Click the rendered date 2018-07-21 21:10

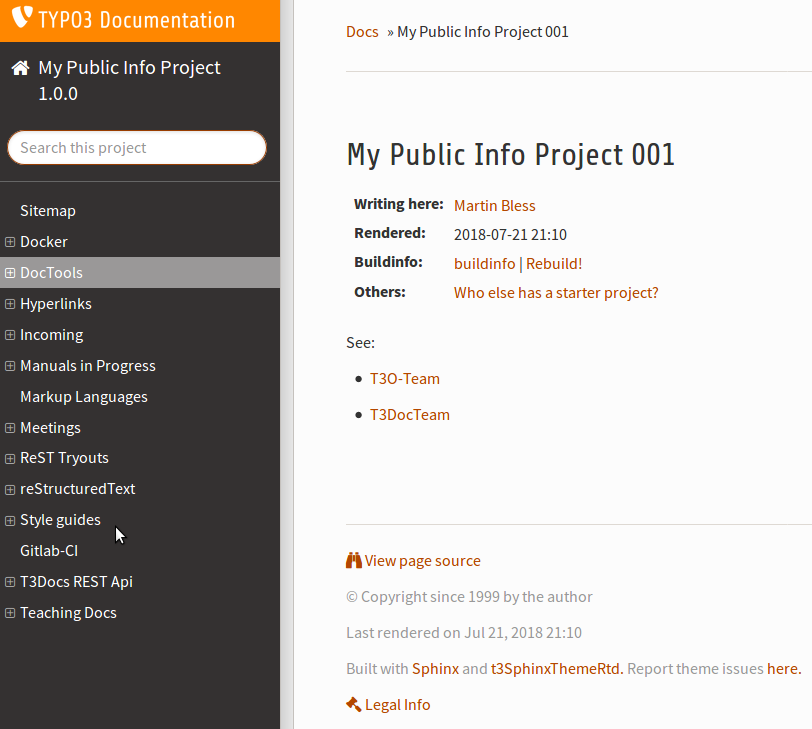point(510,235)
